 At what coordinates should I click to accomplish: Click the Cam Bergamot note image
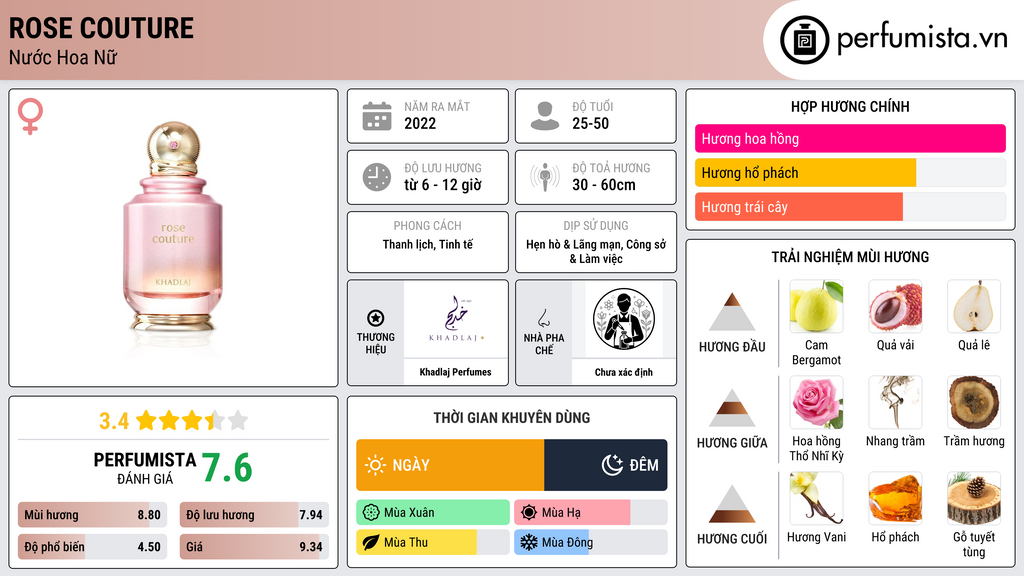point(816,306)
